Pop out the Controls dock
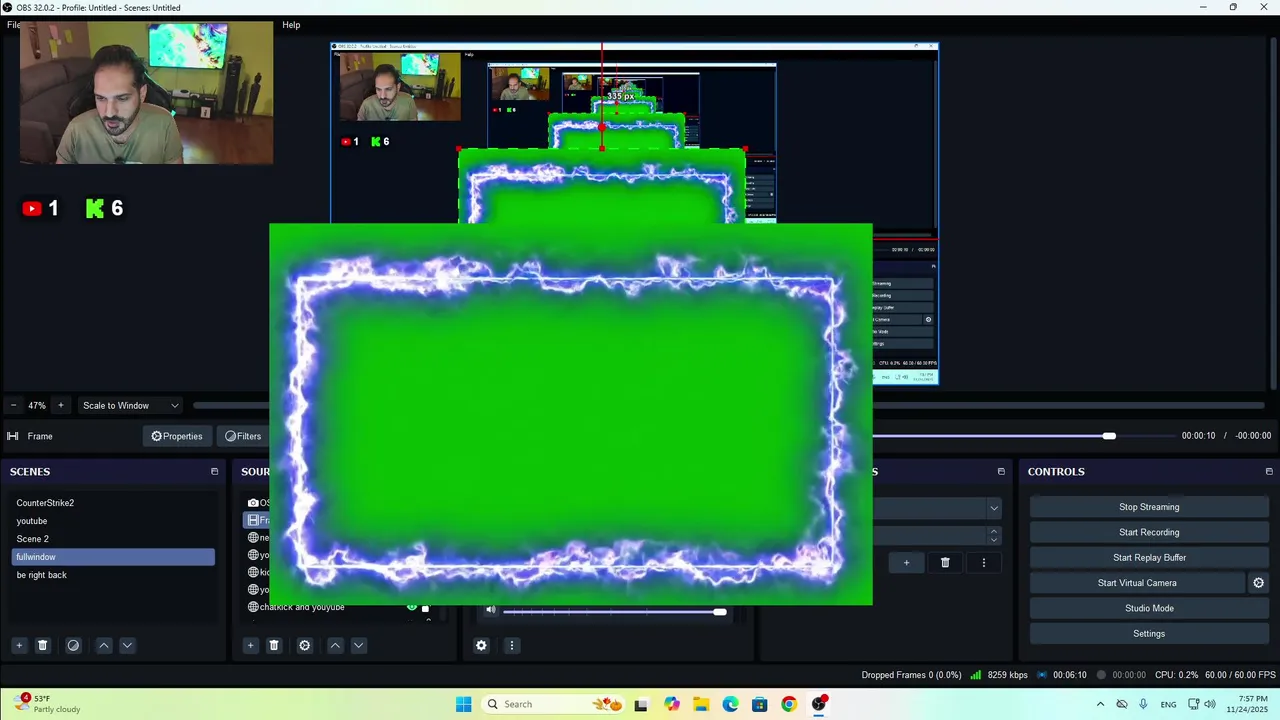This screenshot has width=1280, height=720. tap(1269, 471)
